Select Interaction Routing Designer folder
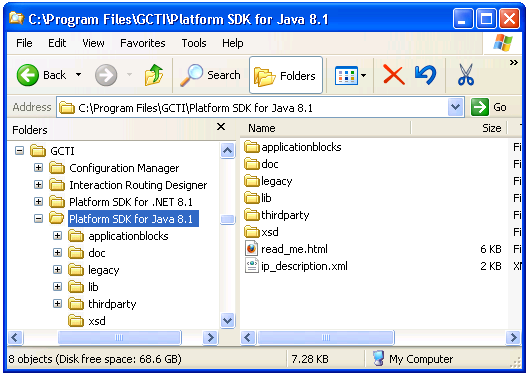Viewport: 529px width, 375px height. 128,185
